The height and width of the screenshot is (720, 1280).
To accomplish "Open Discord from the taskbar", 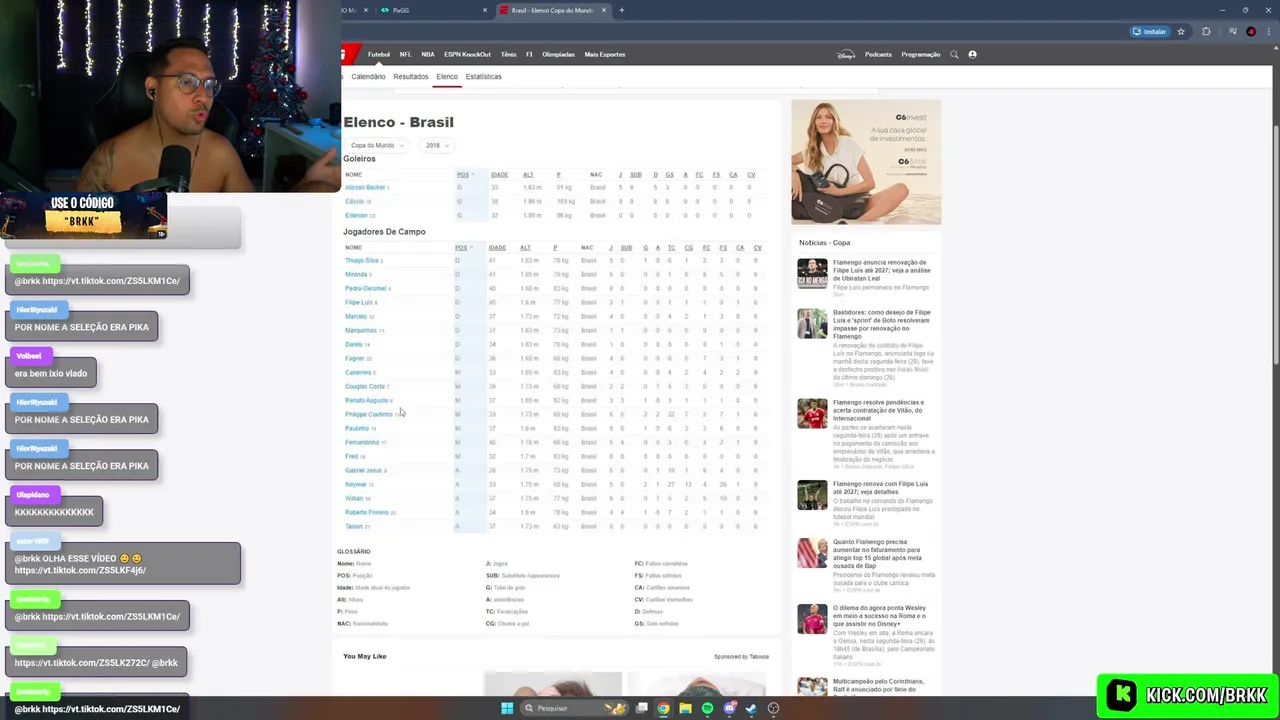I will coord(729,708).
